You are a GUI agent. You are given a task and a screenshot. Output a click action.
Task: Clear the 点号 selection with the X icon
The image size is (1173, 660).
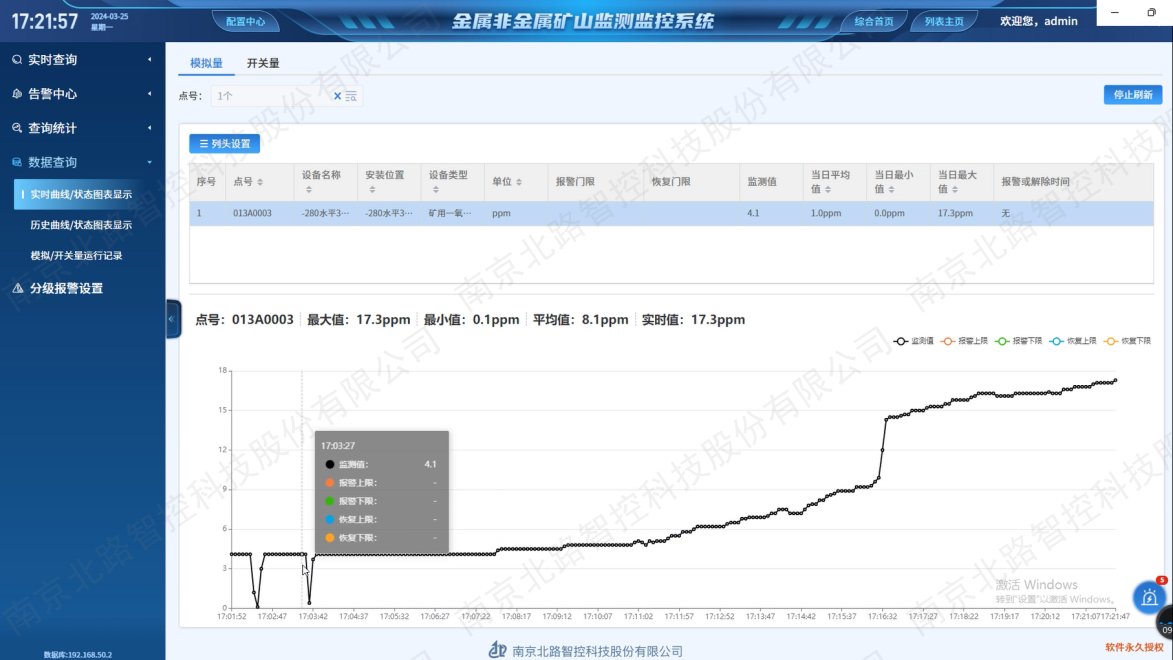pos(337,96)
